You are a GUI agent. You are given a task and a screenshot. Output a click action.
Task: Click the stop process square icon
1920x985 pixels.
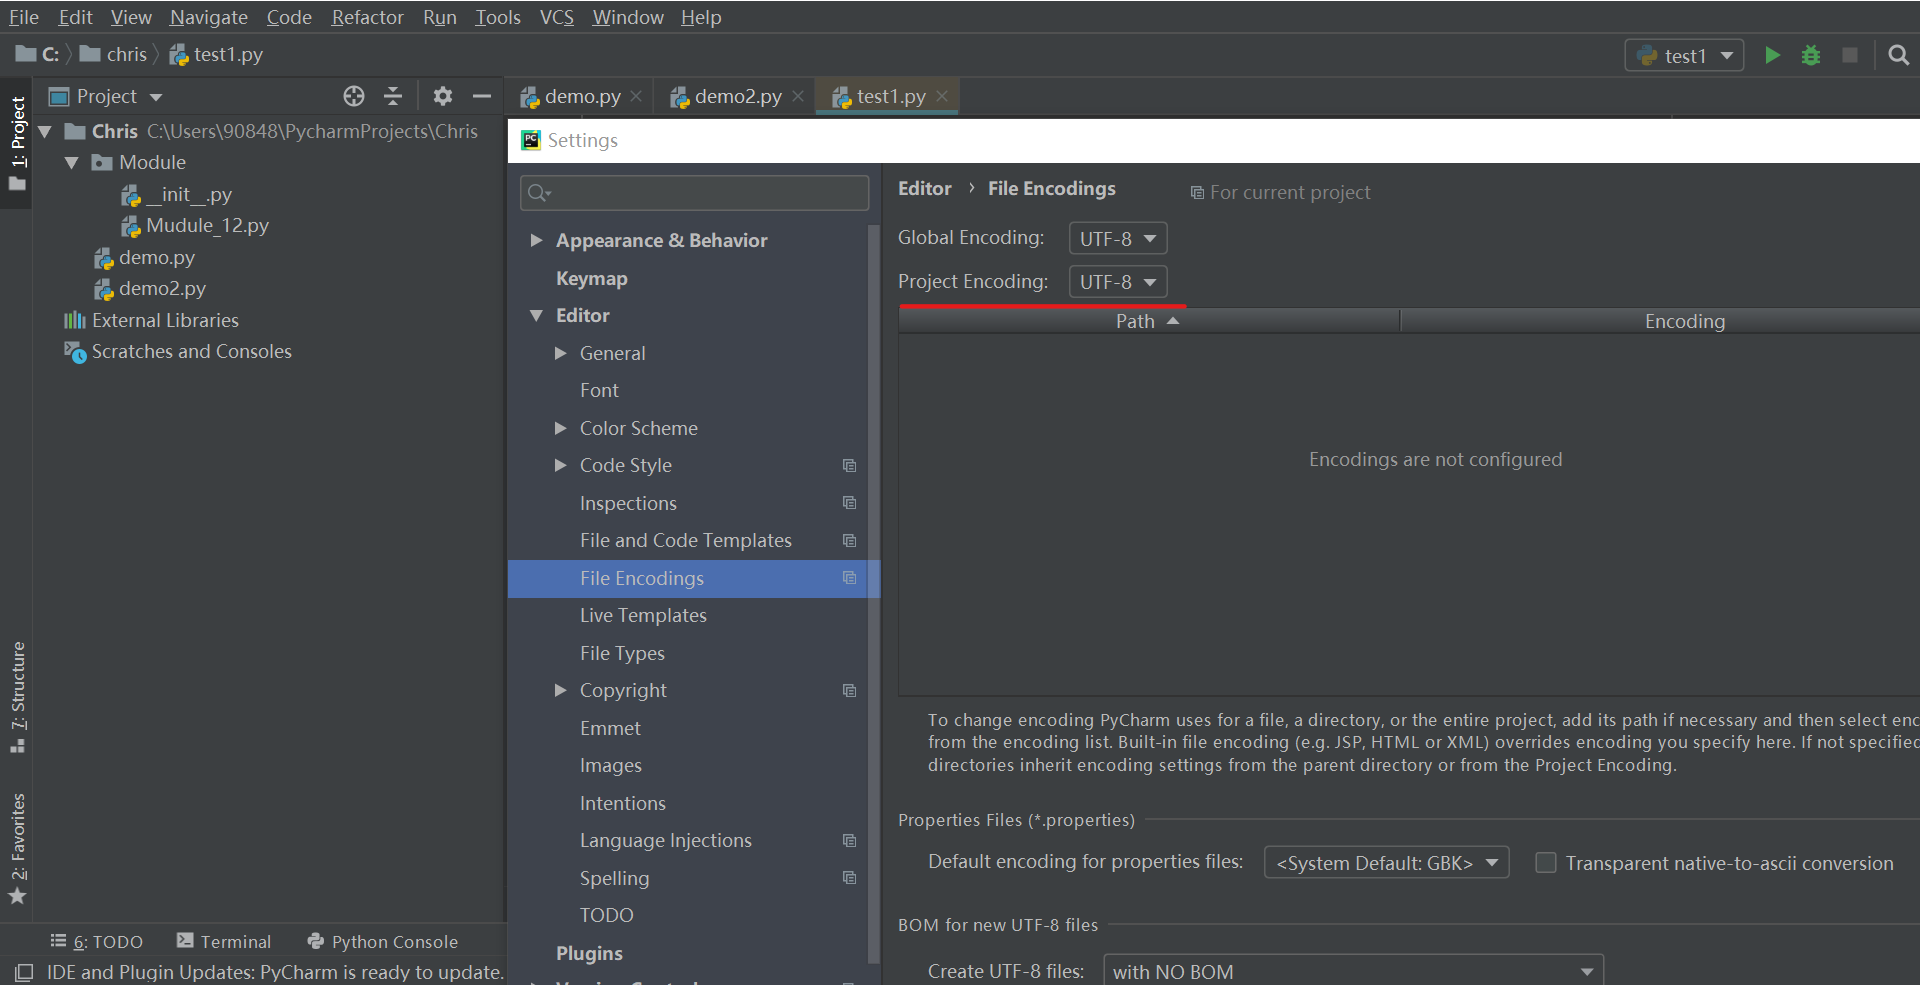click(1850, 55)
